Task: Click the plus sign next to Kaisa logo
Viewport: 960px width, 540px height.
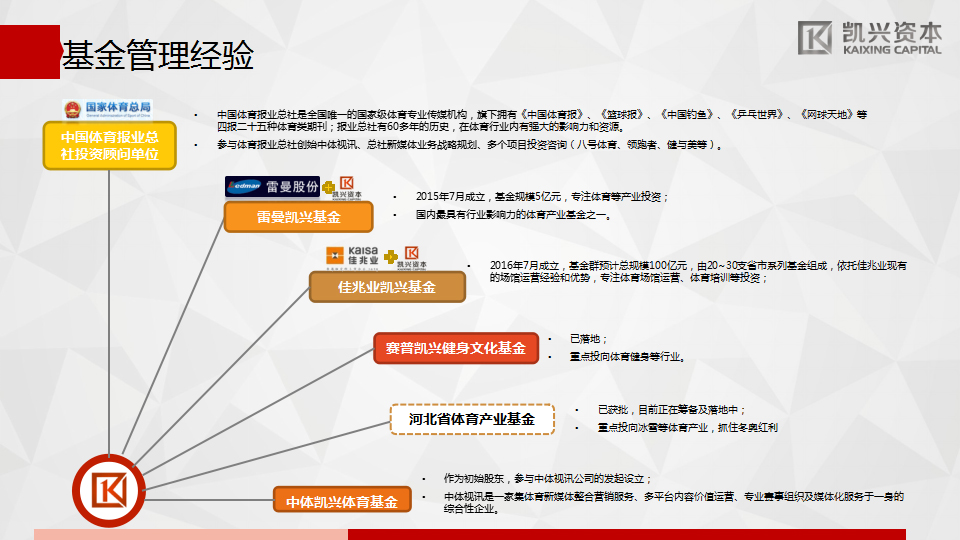Action: [x=390, y=257]
